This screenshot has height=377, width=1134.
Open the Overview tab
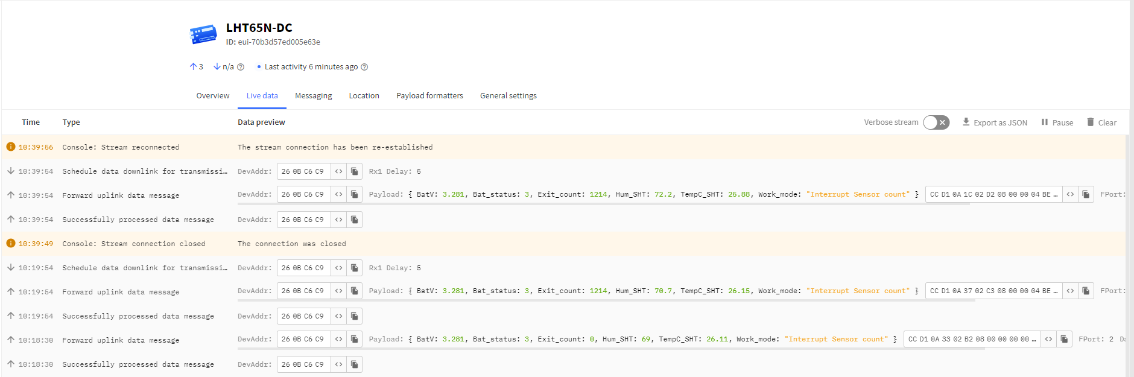tap(213, 96)
